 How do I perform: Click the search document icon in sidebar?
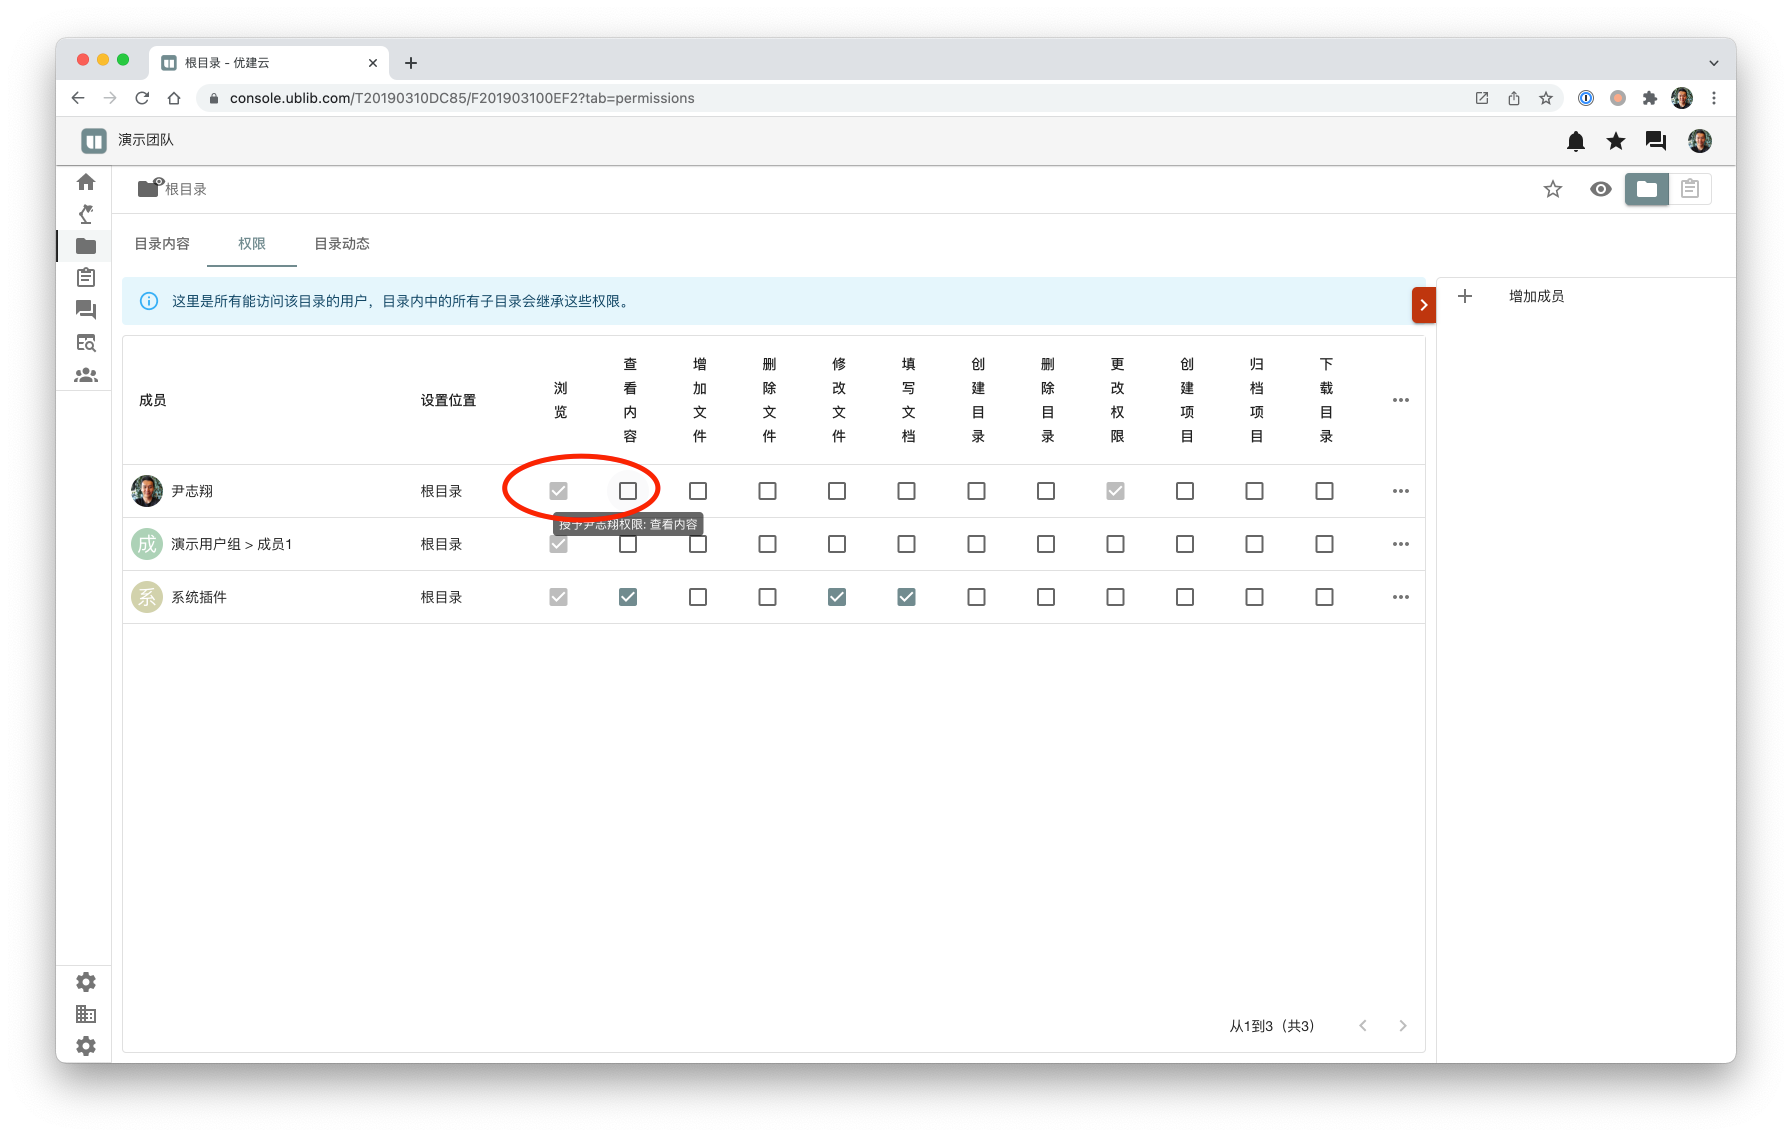[x=86, y=343]
